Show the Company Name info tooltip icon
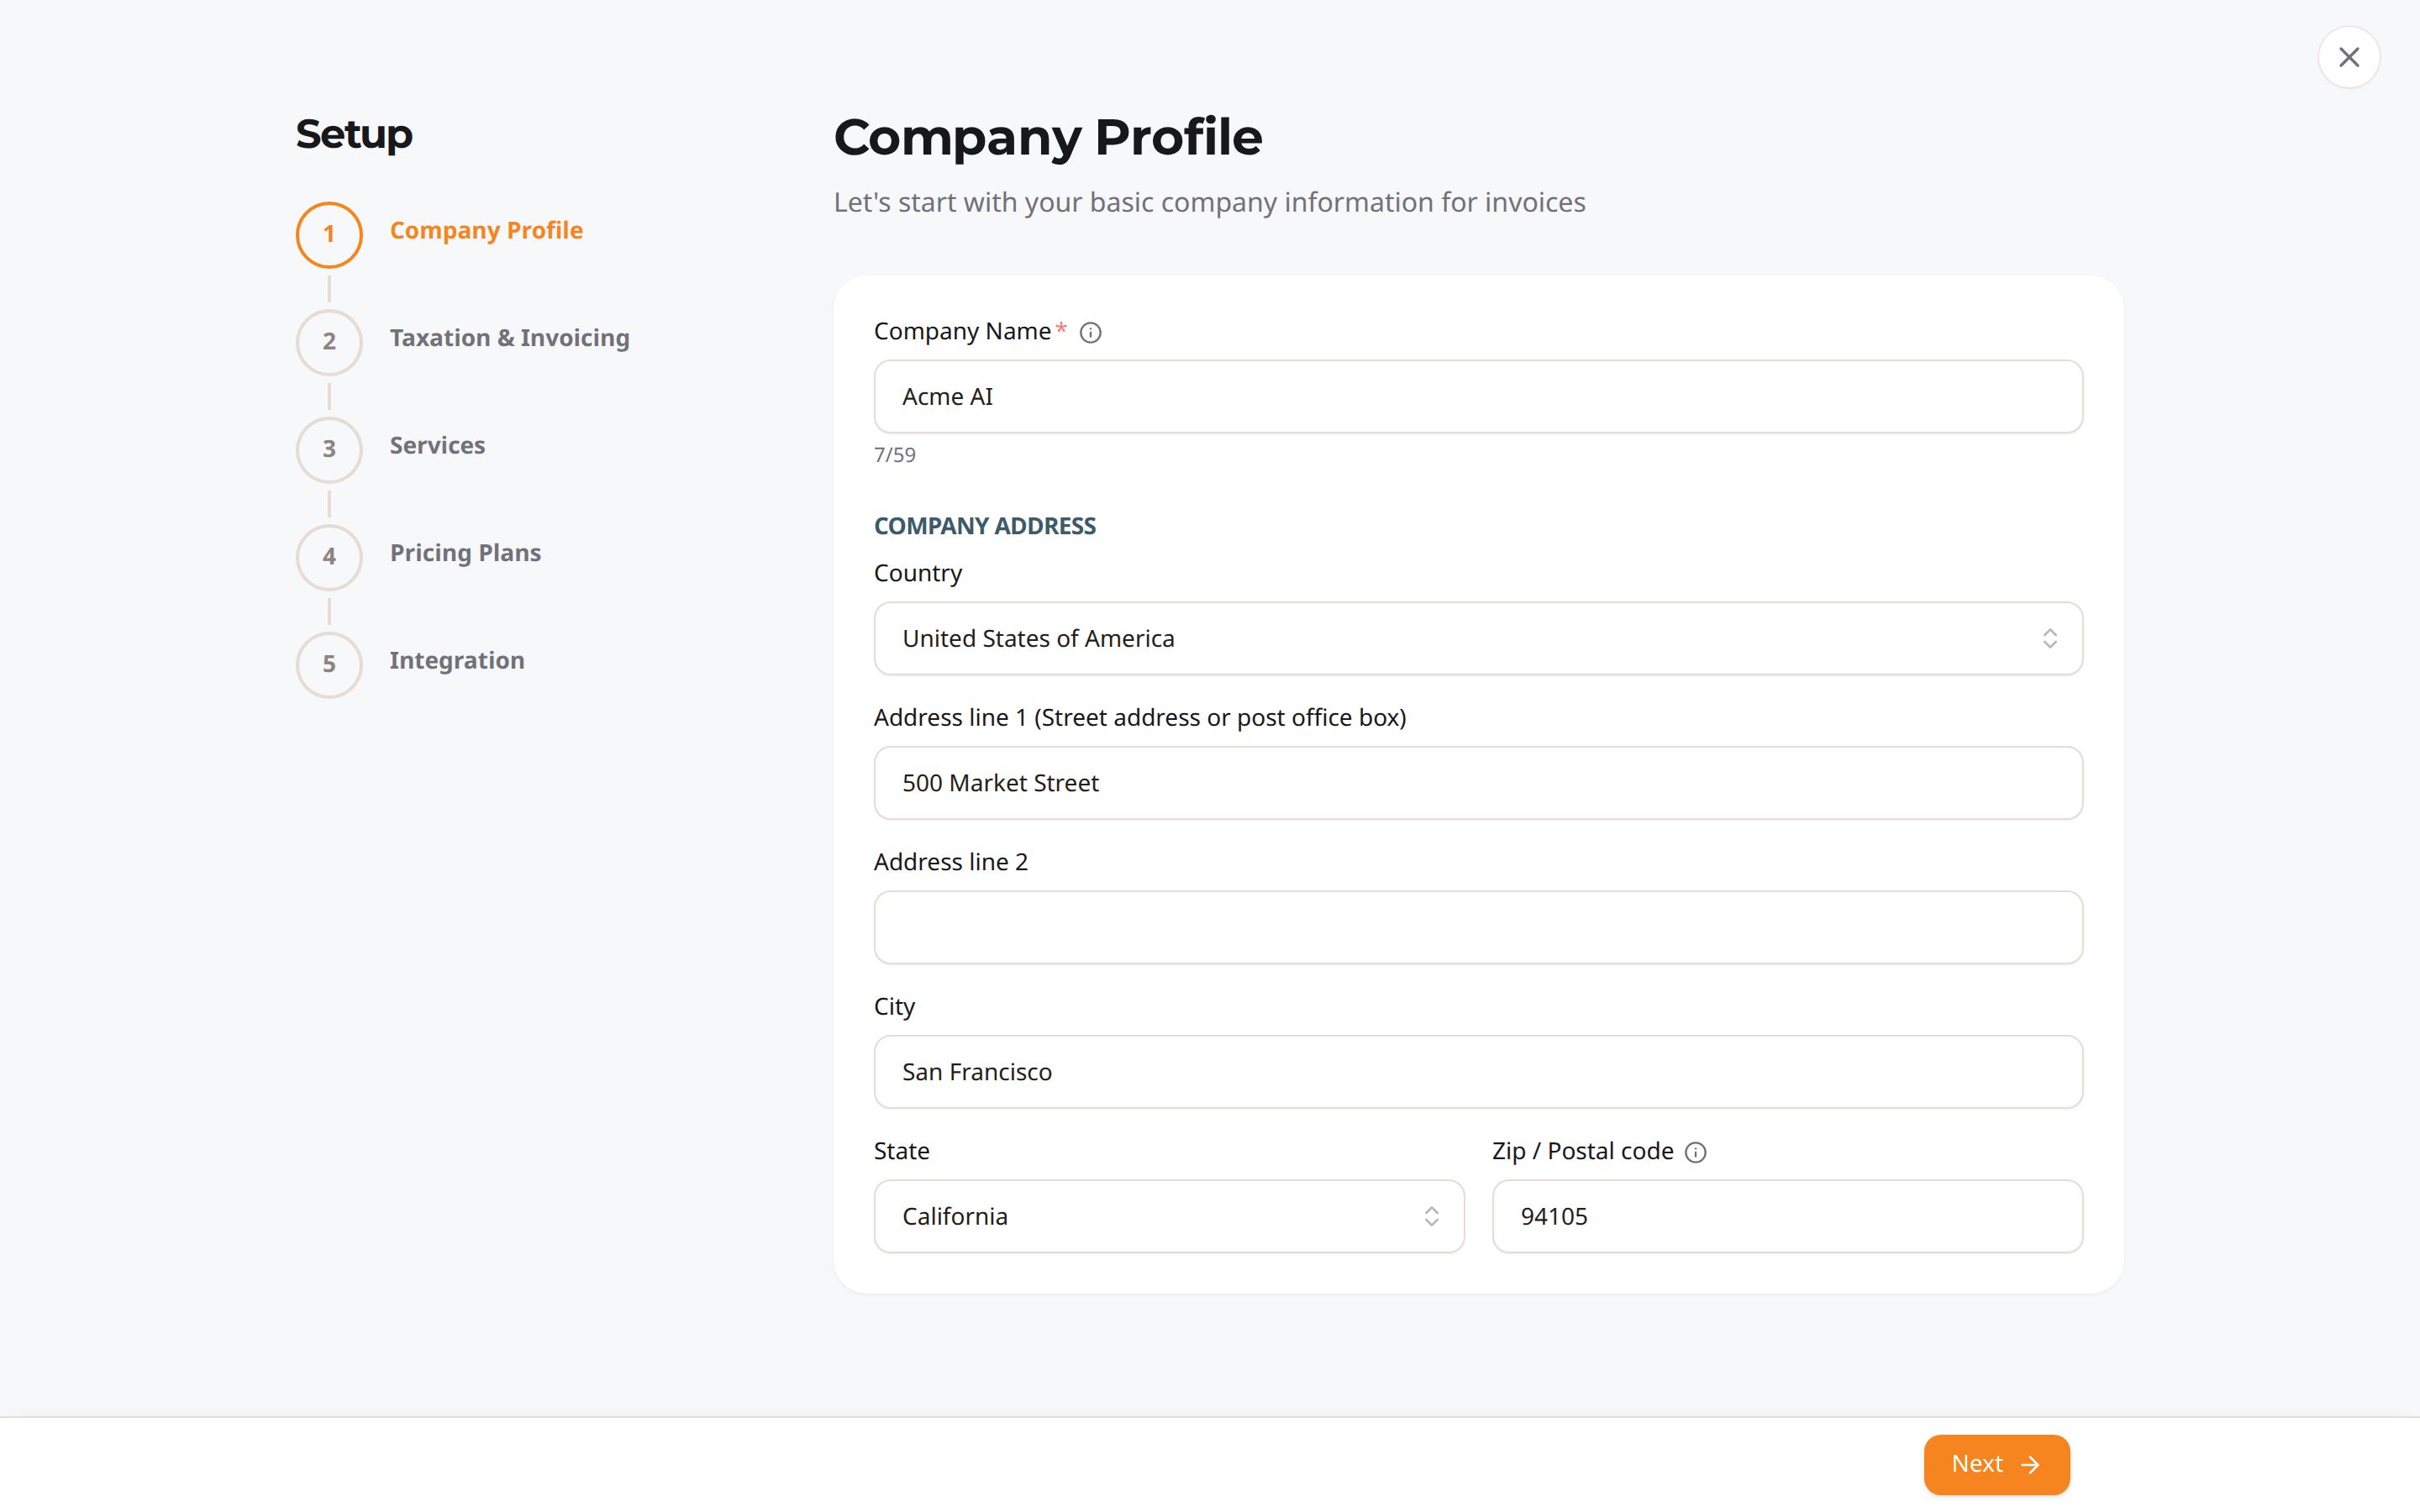The image size is (2420, 1512). 1091,333
